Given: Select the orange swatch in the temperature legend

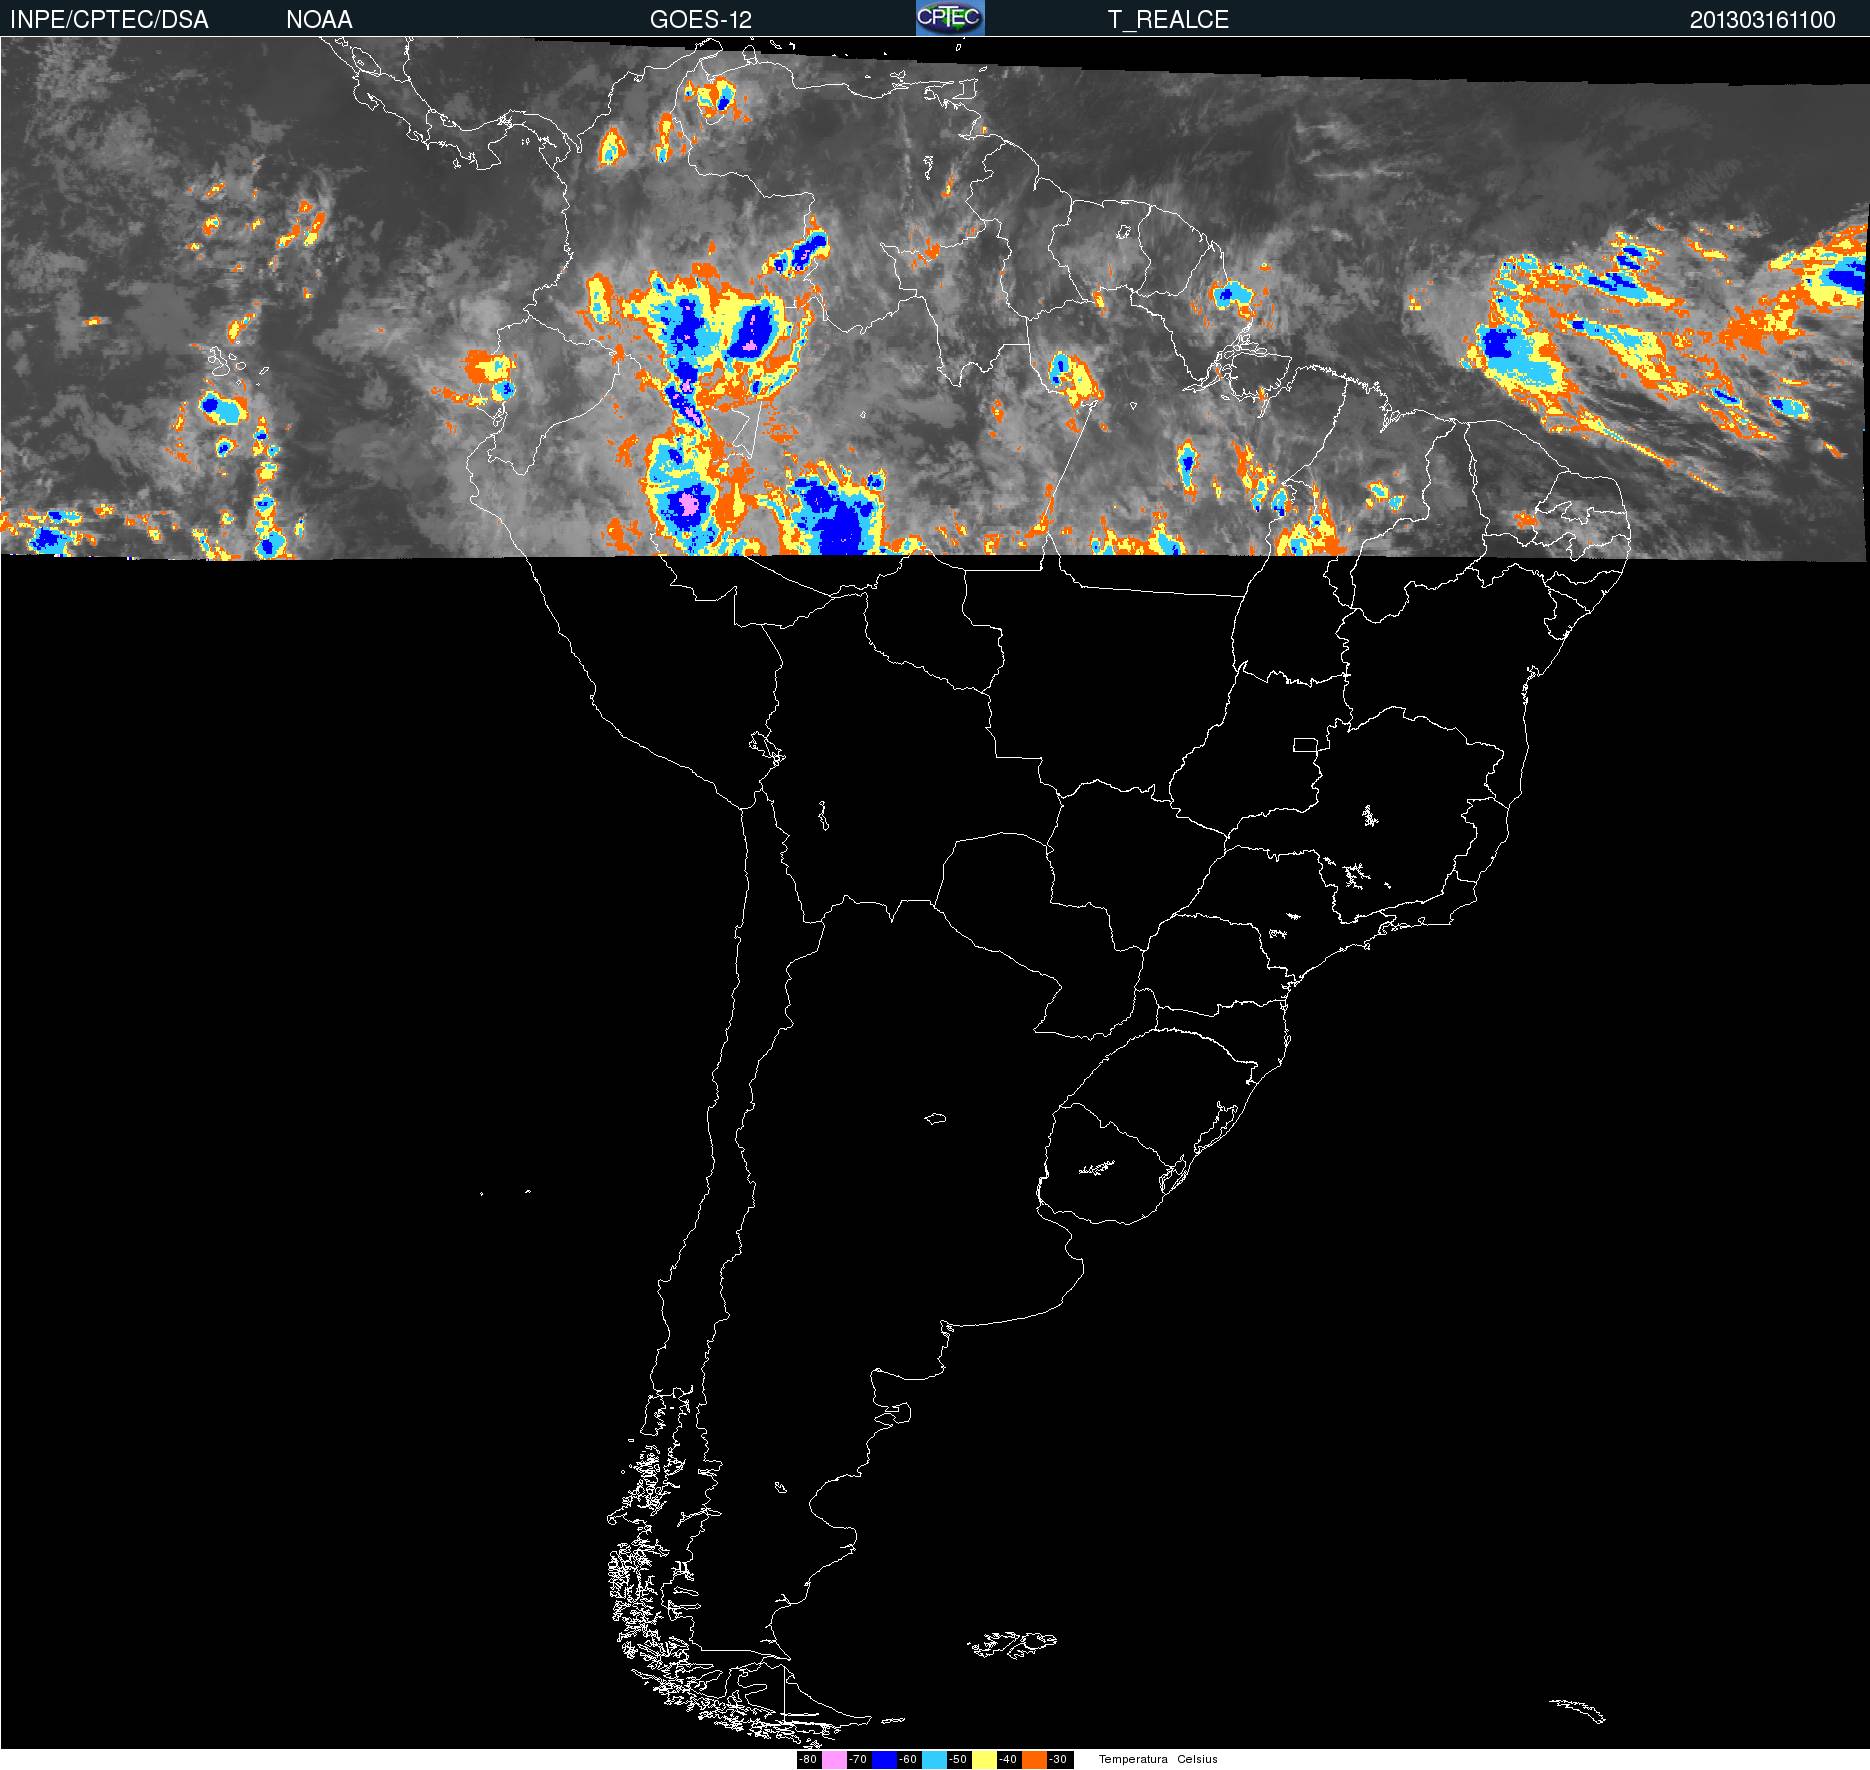Looking at the screenshot, I should (1034, 1760).
